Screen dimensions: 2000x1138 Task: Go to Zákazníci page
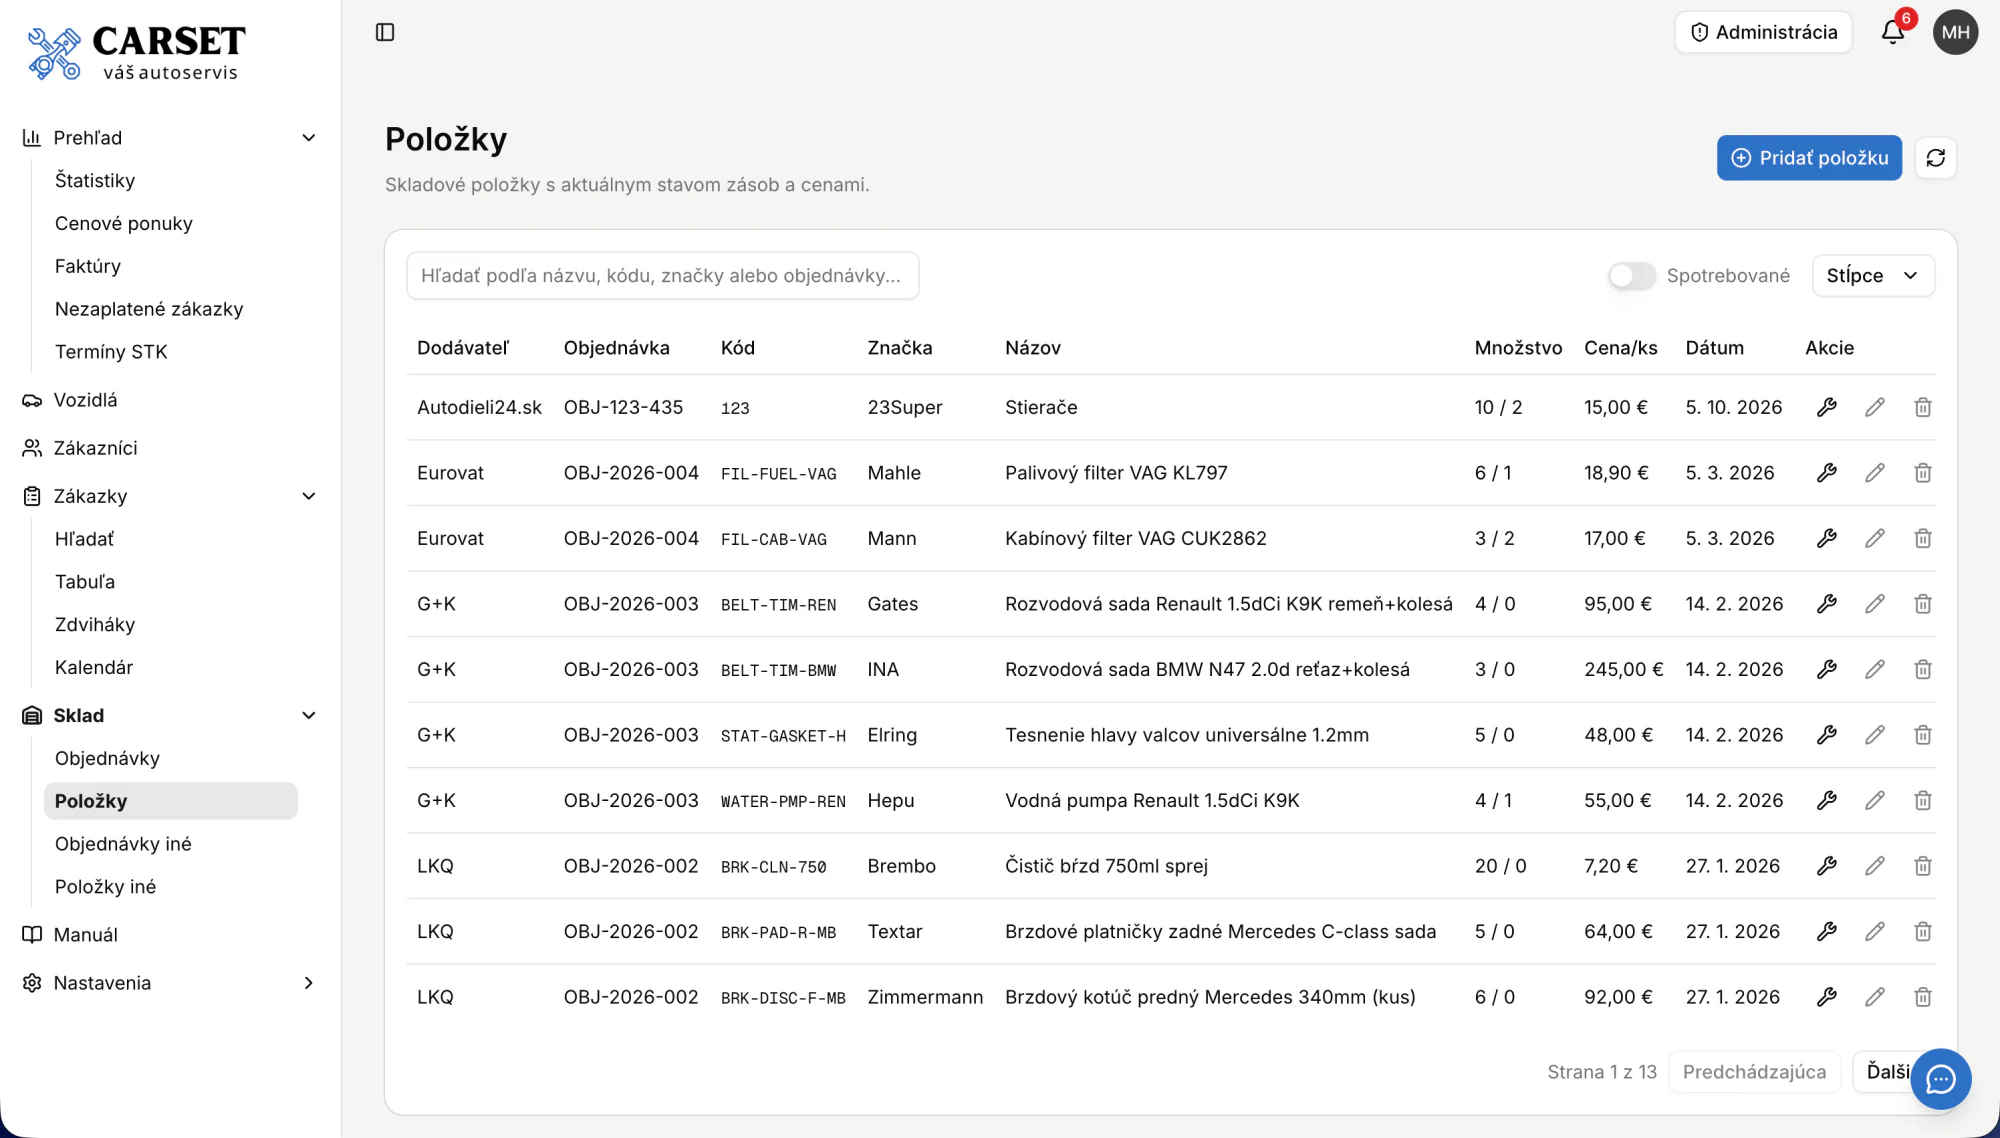coord(95,448)
